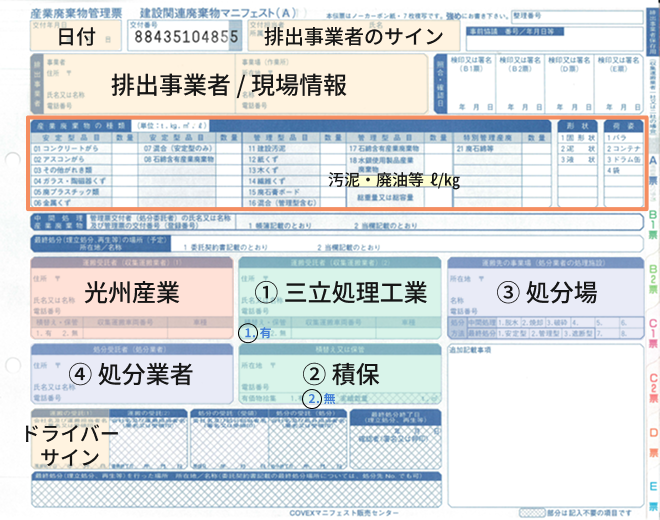Select 3. 破砕 in 中間処理 row
The width and height of the screenshot is (660, 520).
pos(558,323)
